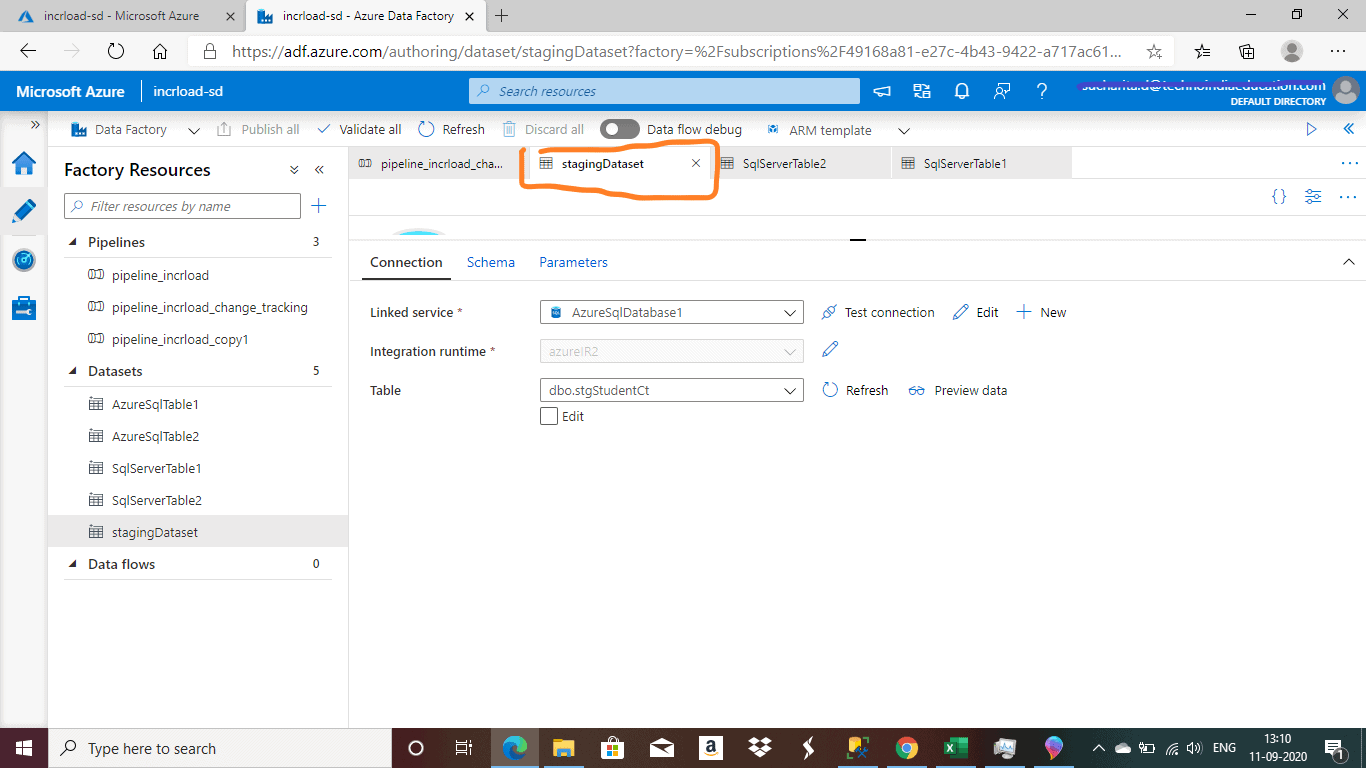Open the switch directory icon

[922, 91]
